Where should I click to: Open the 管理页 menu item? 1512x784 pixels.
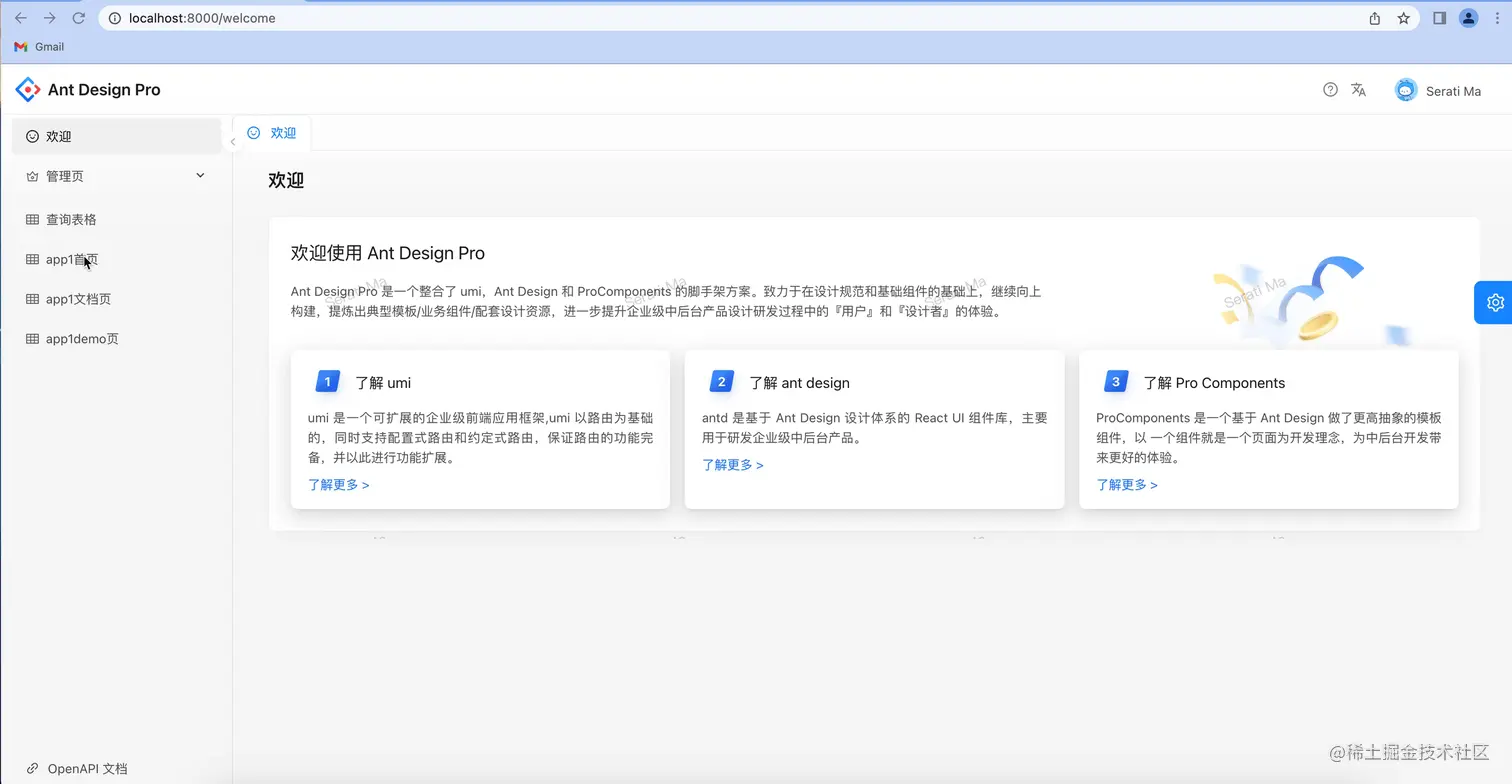[116, 176]
